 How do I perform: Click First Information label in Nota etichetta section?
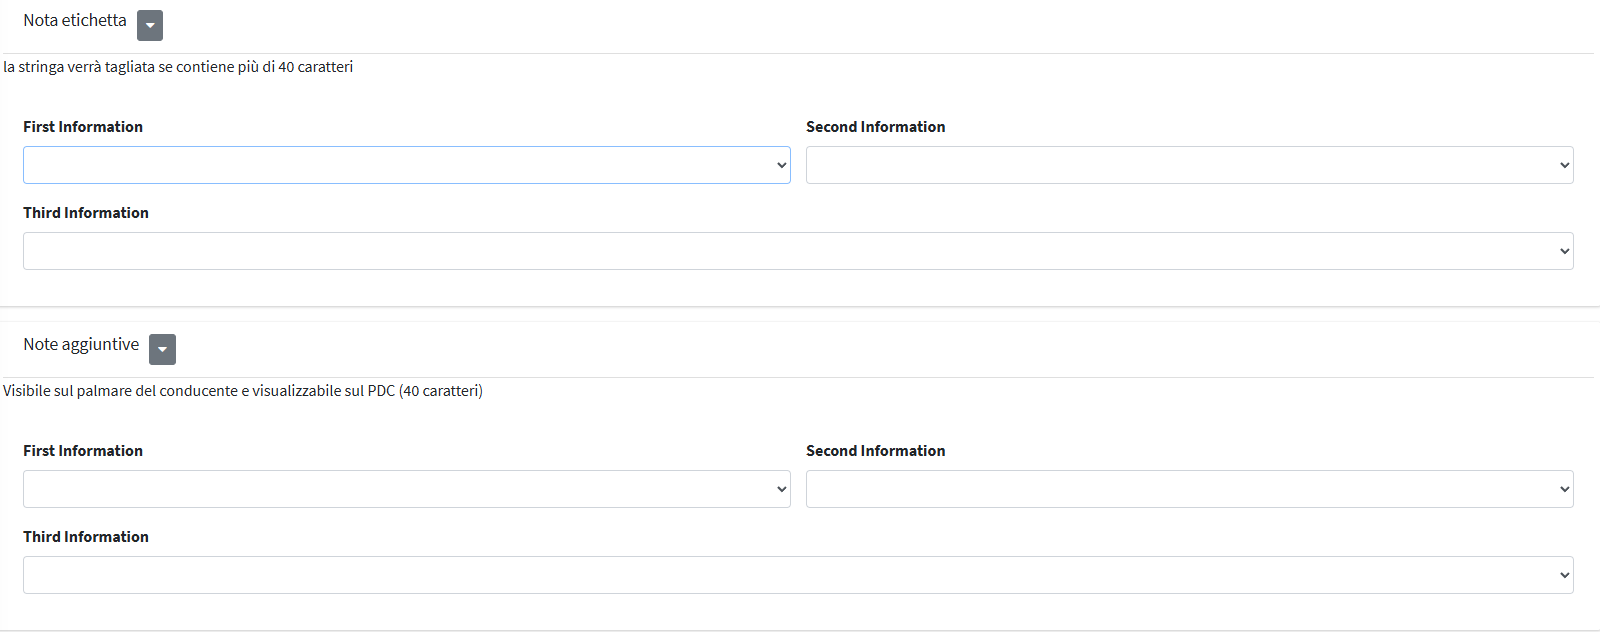83,127
